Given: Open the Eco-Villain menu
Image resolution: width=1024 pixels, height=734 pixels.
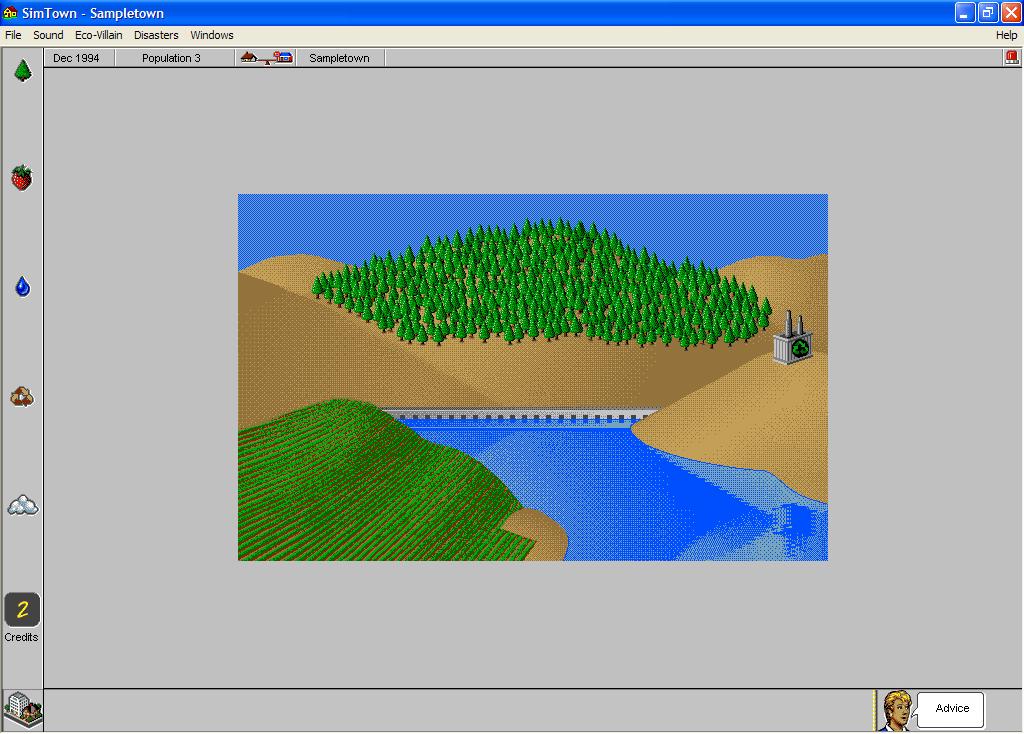Looking at the screenshot, I should (99, 35).
